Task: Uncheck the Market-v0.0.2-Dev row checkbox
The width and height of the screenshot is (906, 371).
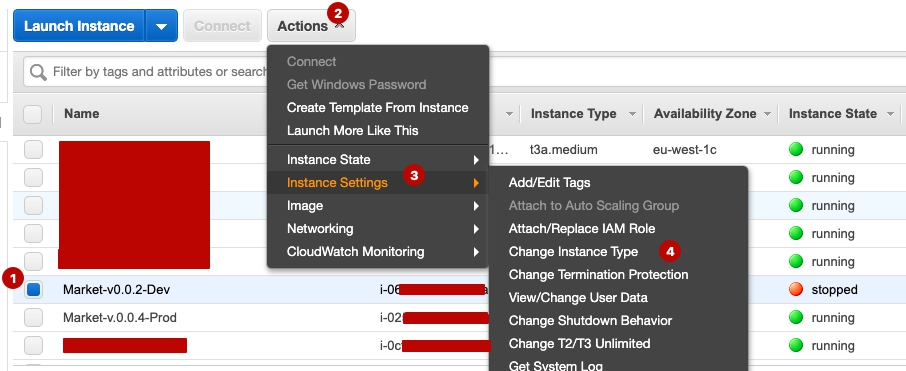Action: tap(33, 290)
